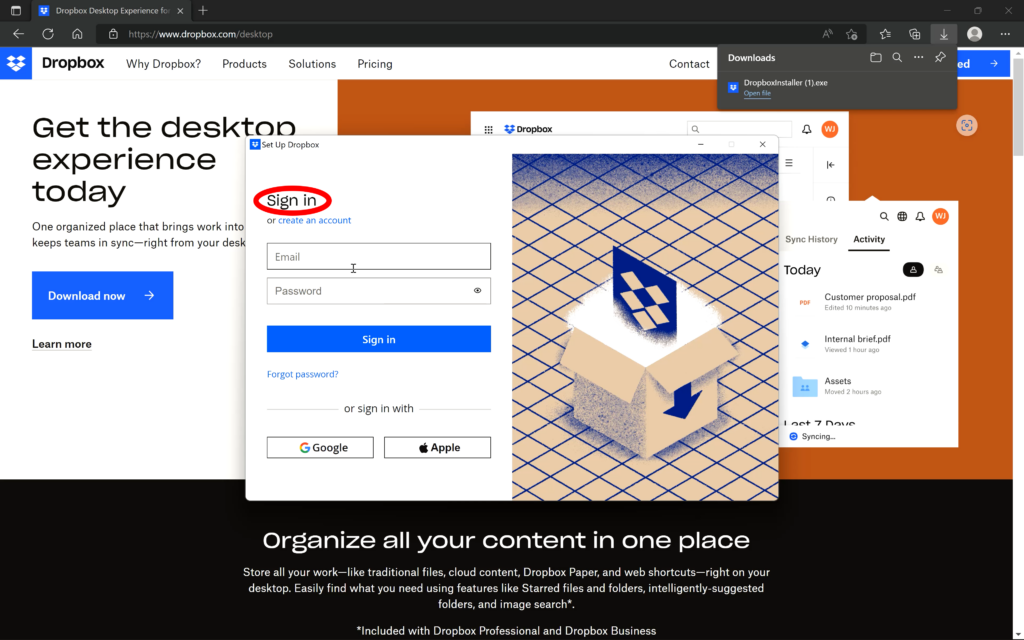Screen dimensions: 1024x640
Task: Click the blue Sign in button
Action: (379, 339)
